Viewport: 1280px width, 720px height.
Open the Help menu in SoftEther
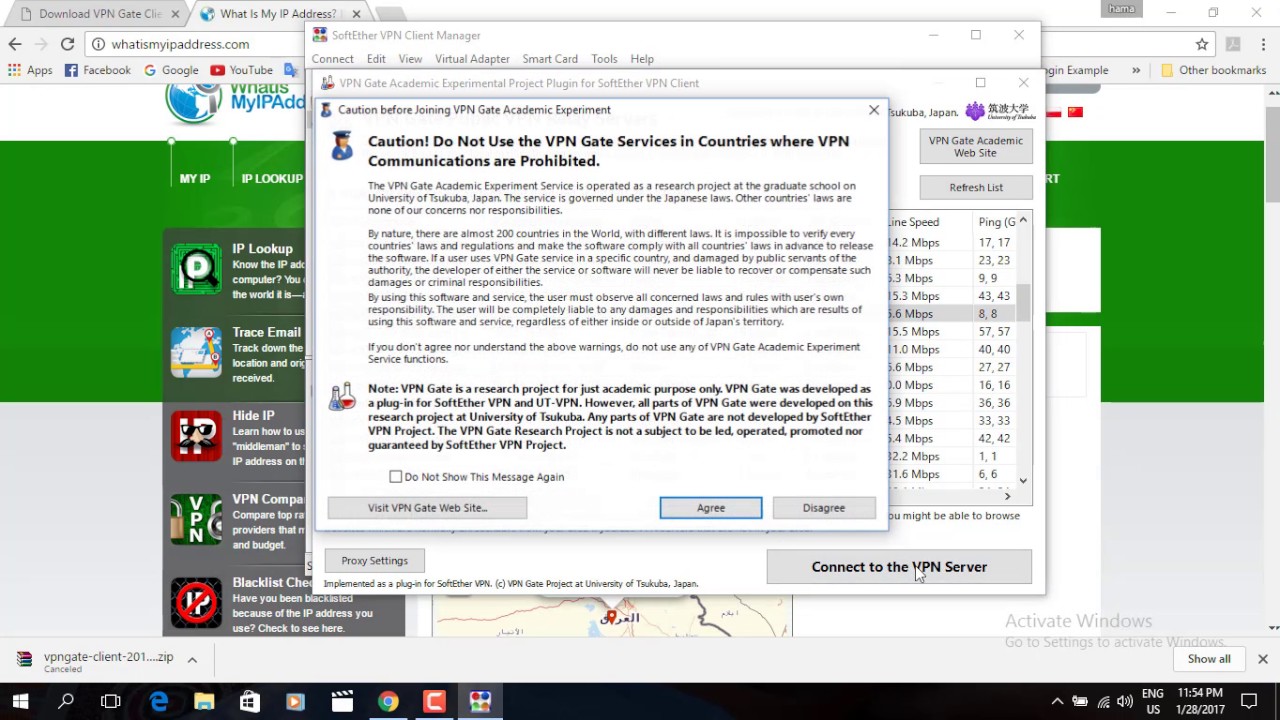642,59
